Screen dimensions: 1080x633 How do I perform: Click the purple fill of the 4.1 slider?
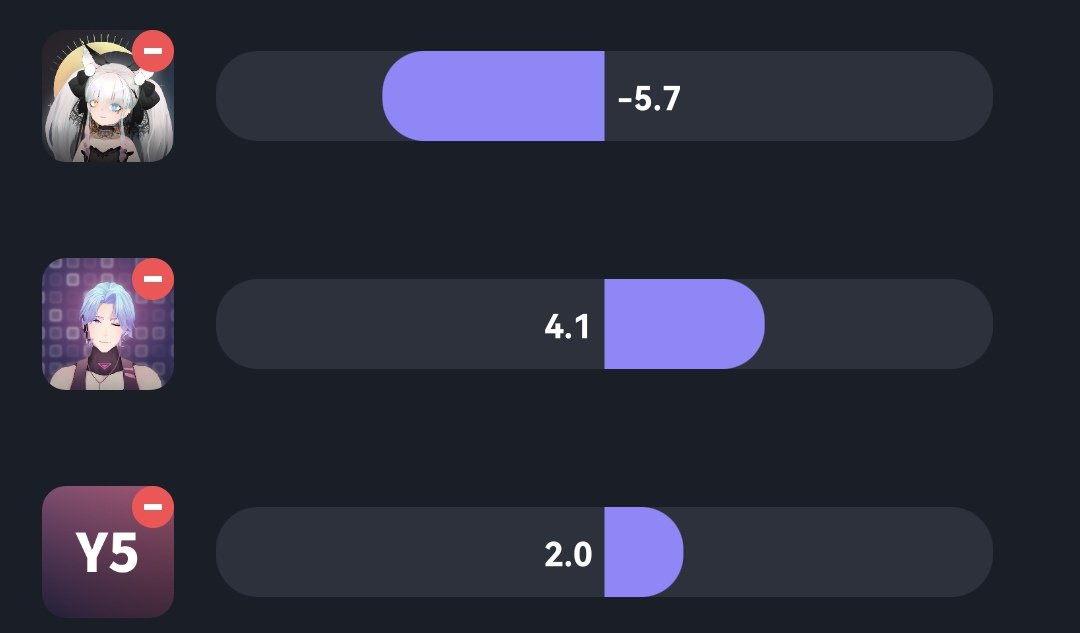point(684,324)
